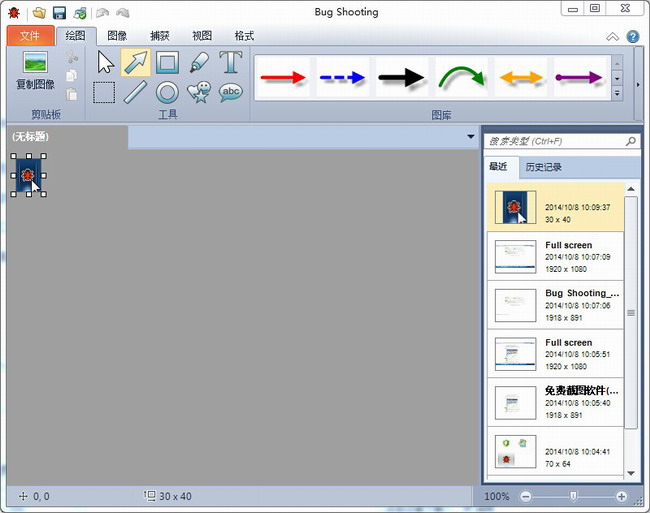Click the save disk icon in title bar
This screenshot has height=513, width=650.
point(59,11)
